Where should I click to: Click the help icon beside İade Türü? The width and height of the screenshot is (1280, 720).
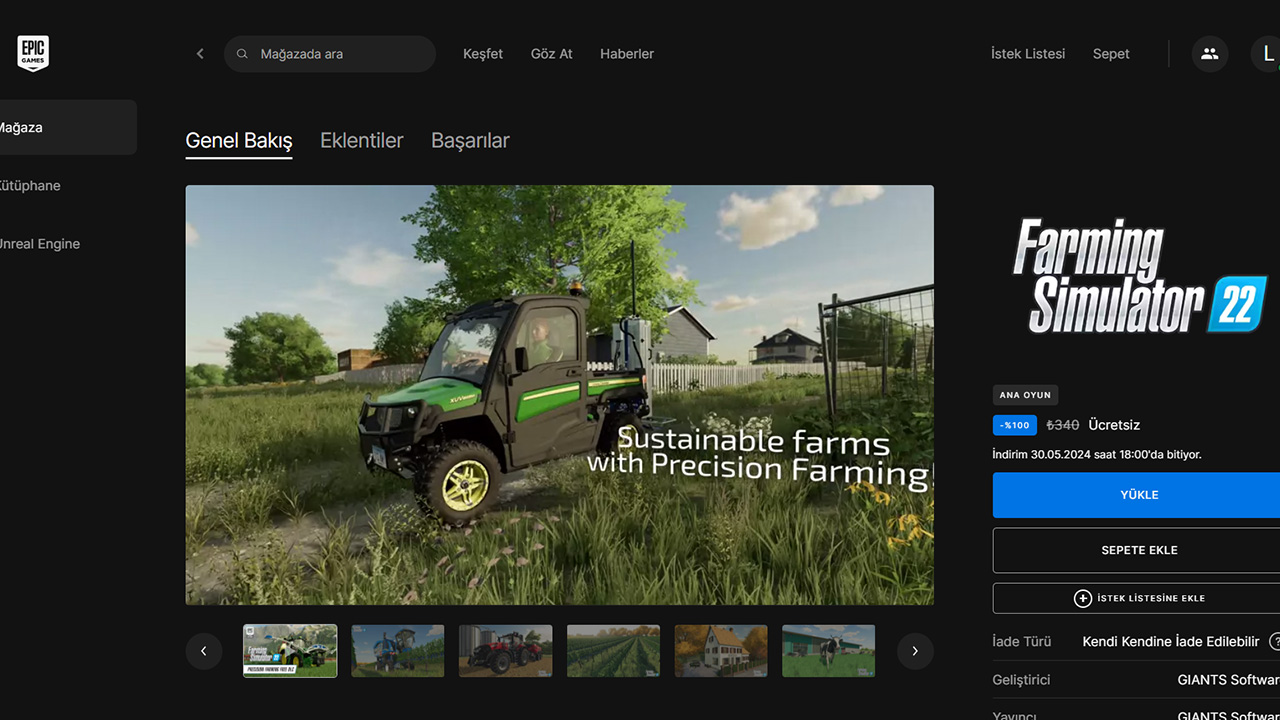tap(1275, 641)
